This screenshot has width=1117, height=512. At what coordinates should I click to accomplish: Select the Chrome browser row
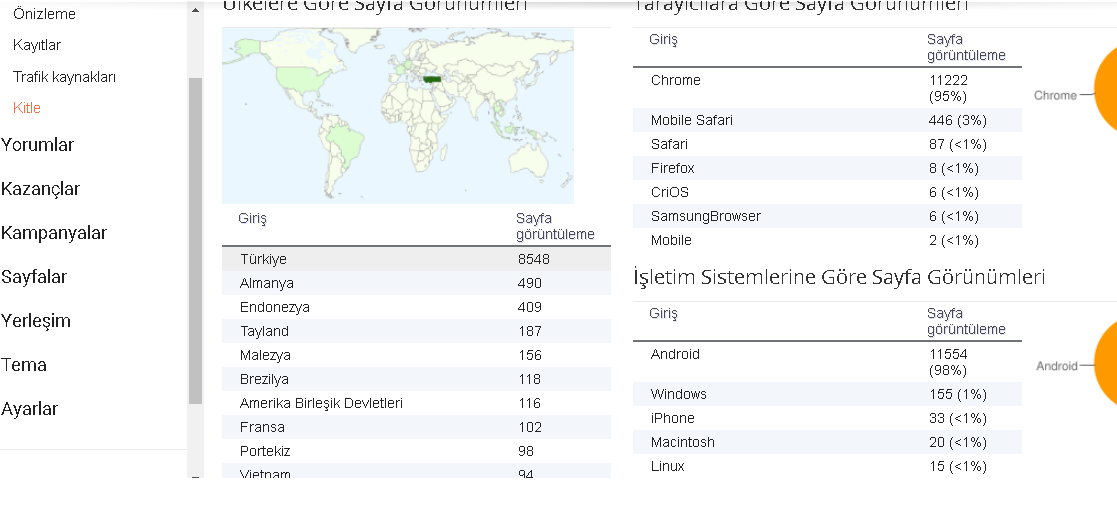(827, 88)
